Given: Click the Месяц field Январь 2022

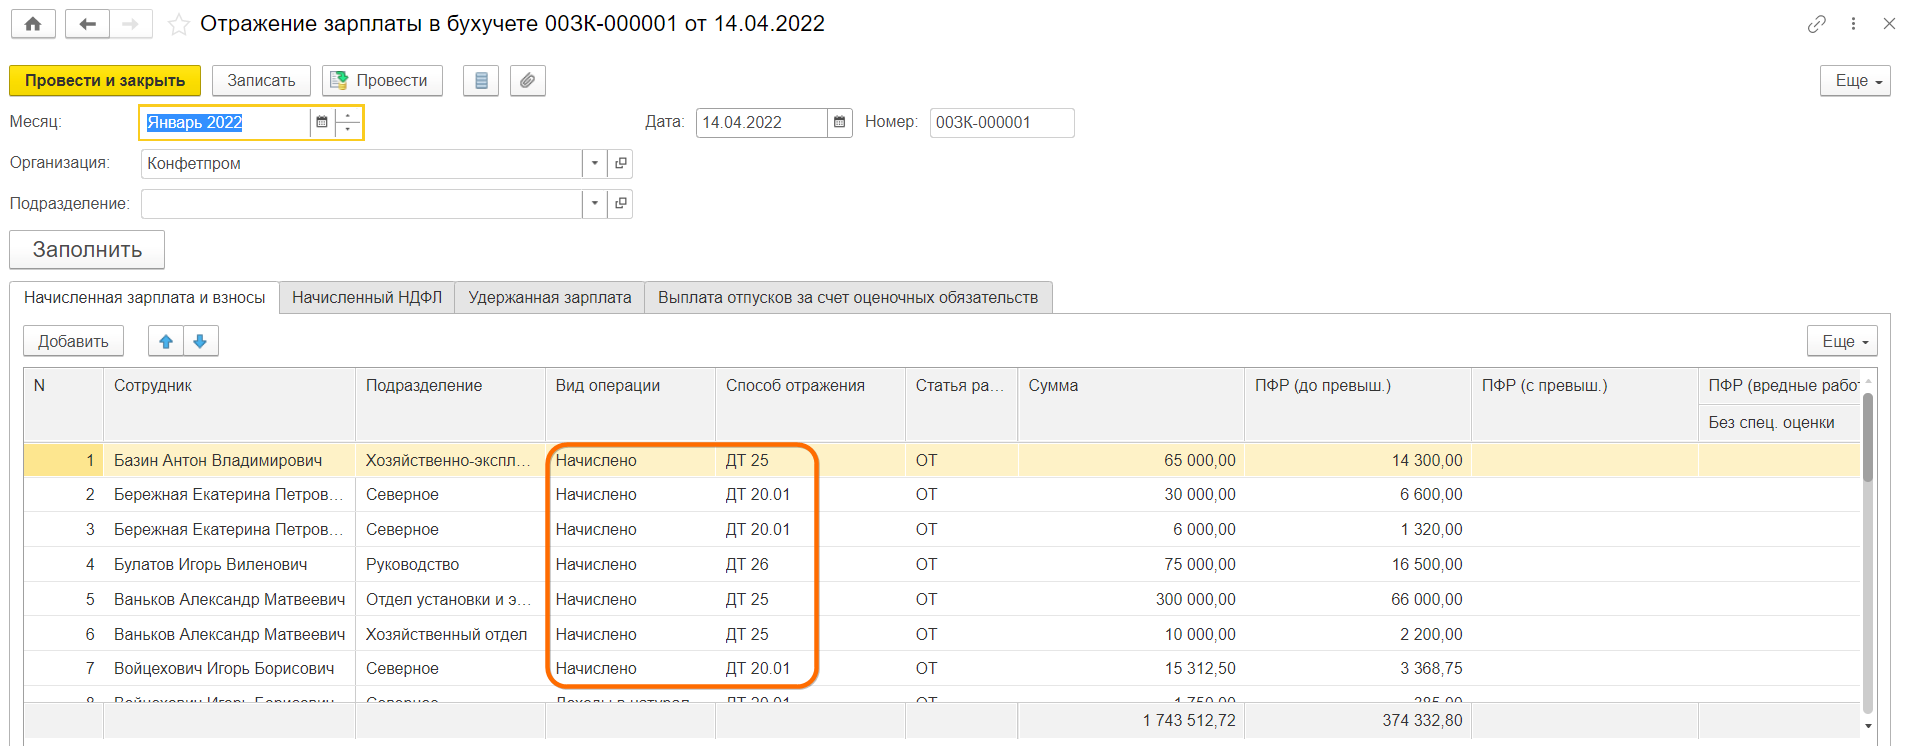Looking at the screenshot, I should point(225,122).
